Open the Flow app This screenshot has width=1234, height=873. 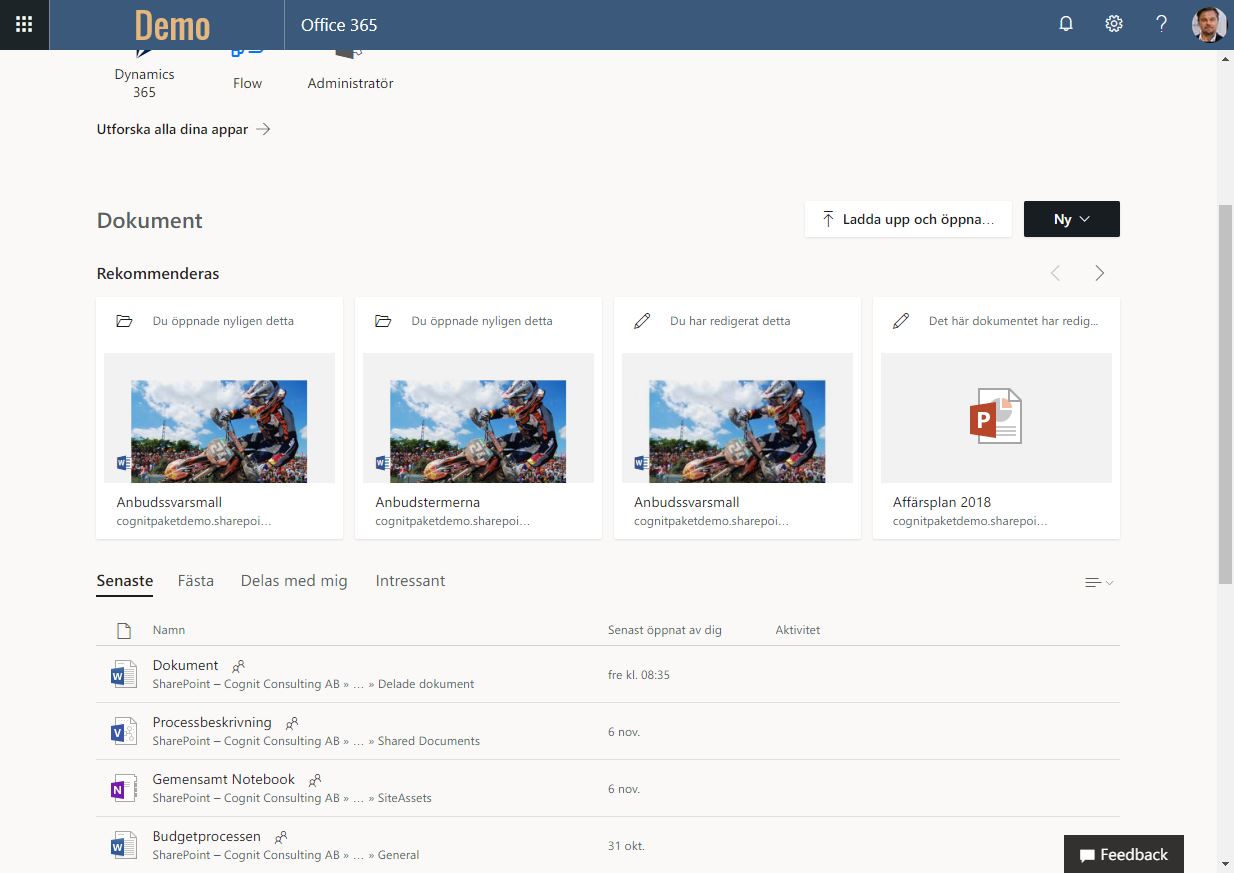[247, 70]
